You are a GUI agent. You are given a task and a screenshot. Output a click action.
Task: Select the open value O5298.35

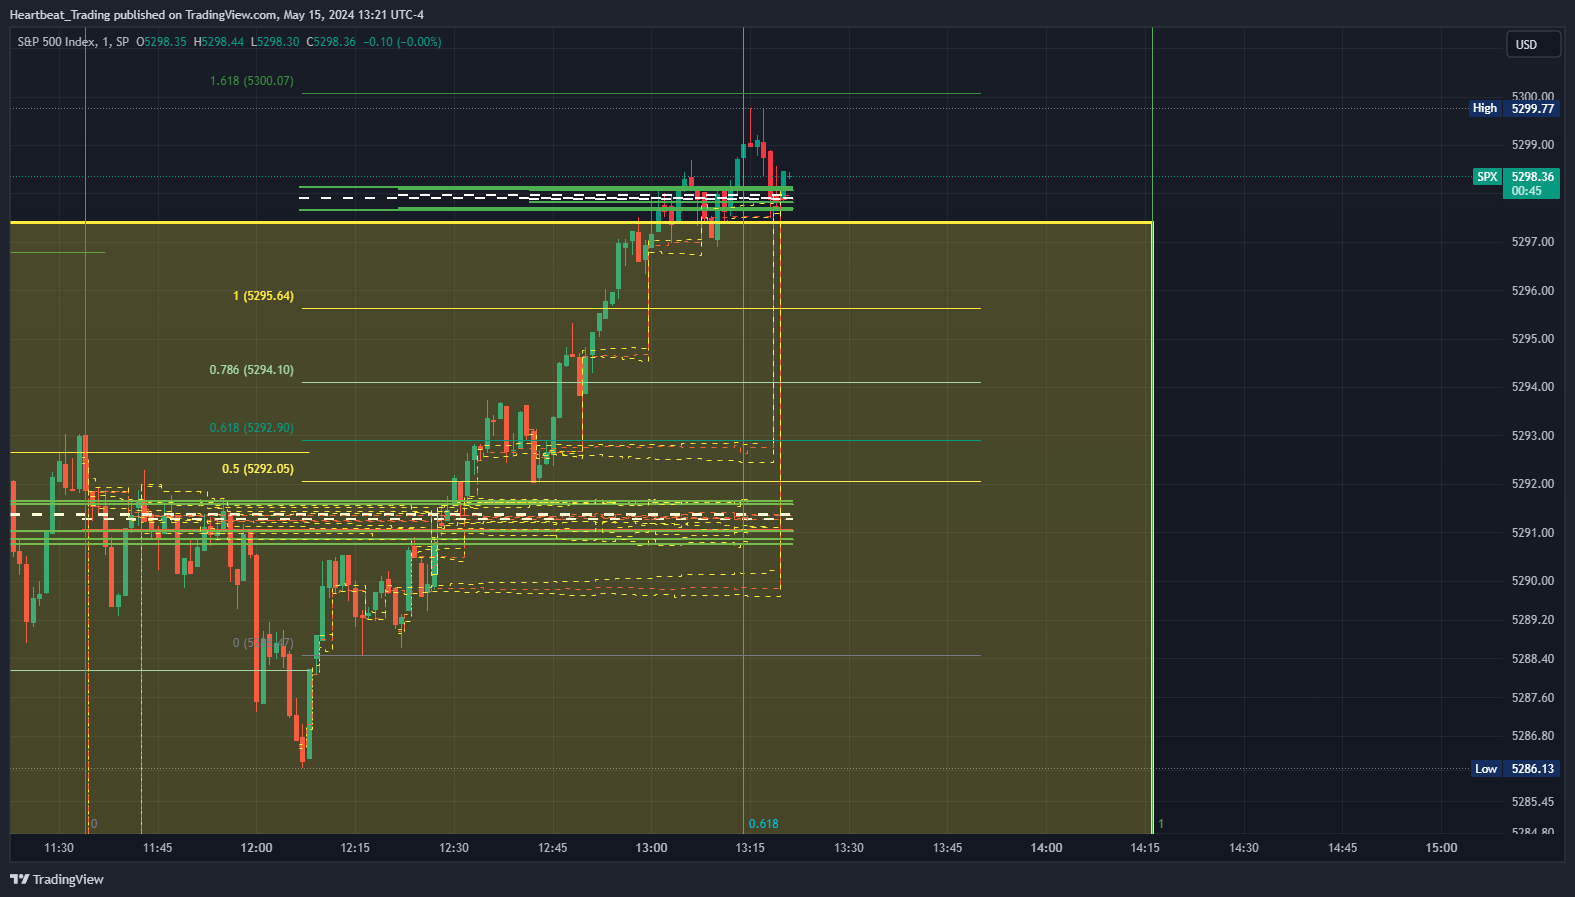click(162, 42)
